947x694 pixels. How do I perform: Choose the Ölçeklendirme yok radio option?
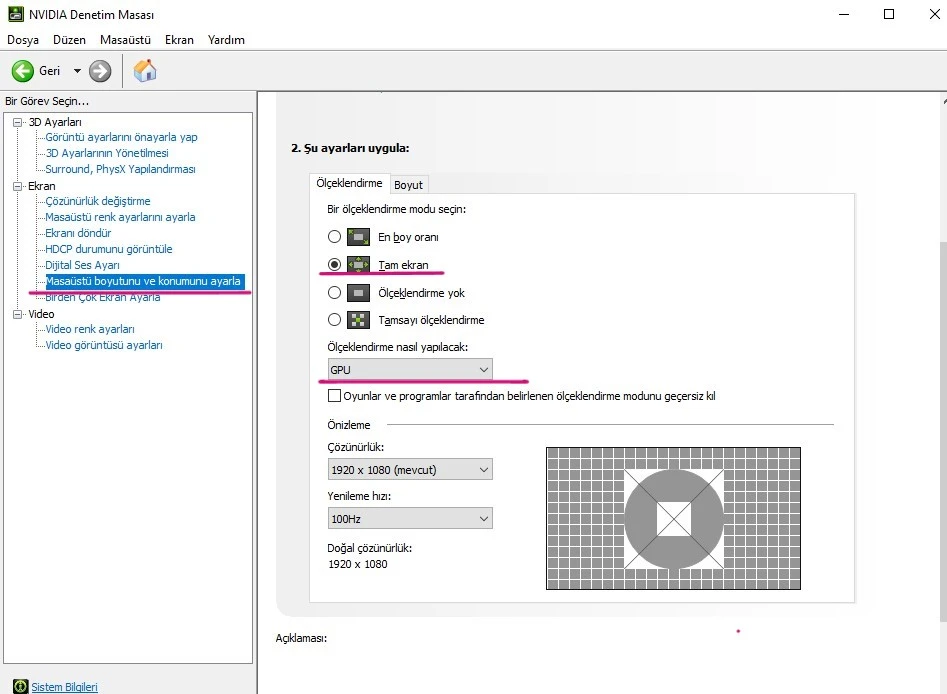tap(334, 293)
